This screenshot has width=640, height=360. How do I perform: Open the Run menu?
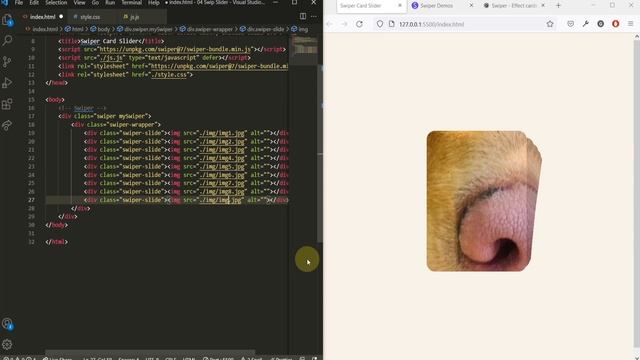click(110, 2)
